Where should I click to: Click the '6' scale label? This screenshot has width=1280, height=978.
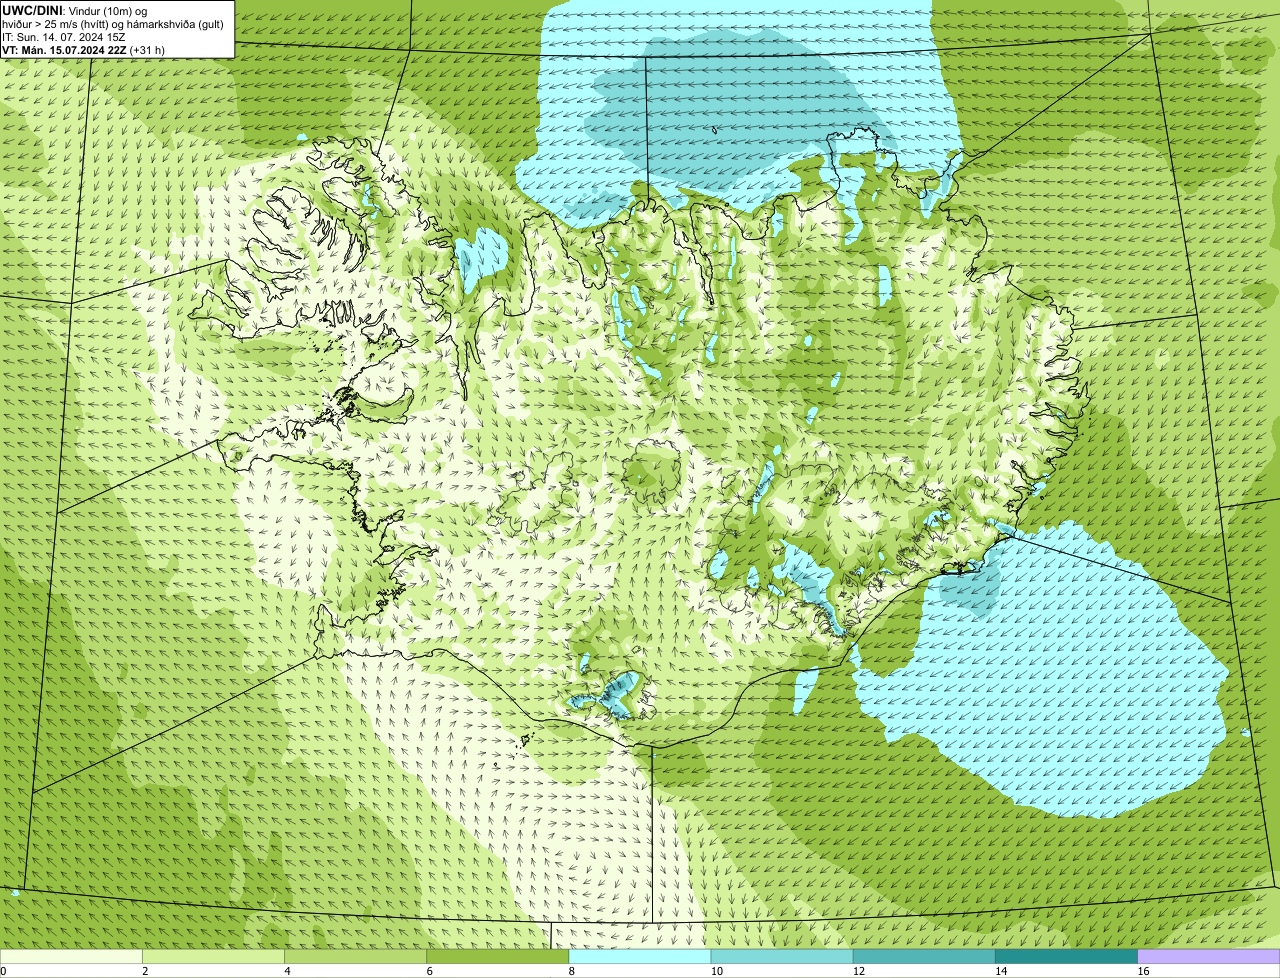(x=430, y=971)
